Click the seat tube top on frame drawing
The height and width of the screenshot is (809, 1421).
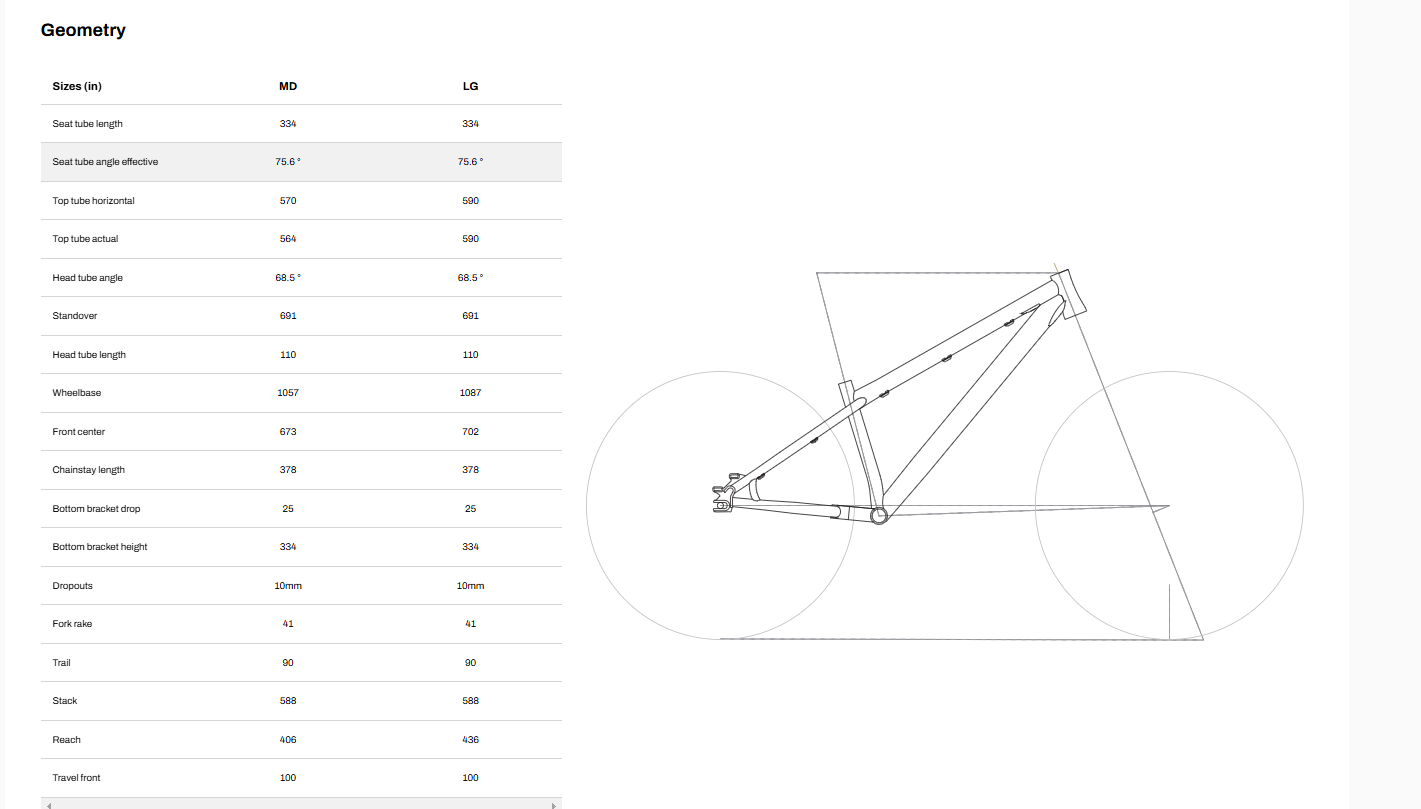pyautogui.click(x=845, y=389)
